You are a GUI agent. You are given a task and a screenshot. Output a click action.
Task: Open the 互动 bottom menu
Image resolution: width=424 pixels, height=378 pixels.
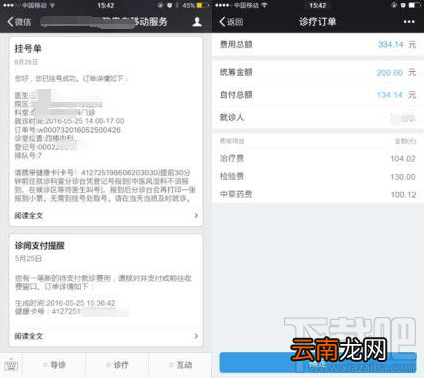click(181, 365)
